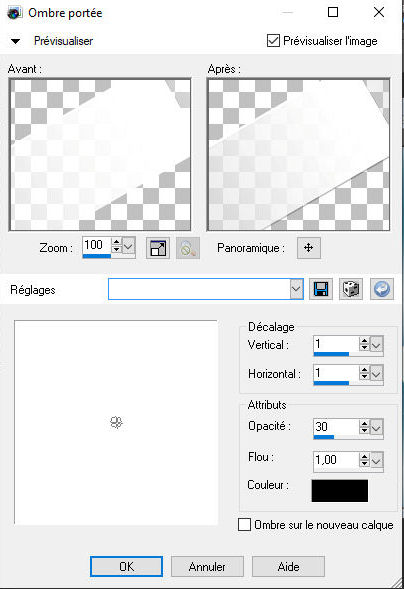Click the Ombre portée title bar app icon
Screen dimensions: 404x589
click(x=15, y=13)
